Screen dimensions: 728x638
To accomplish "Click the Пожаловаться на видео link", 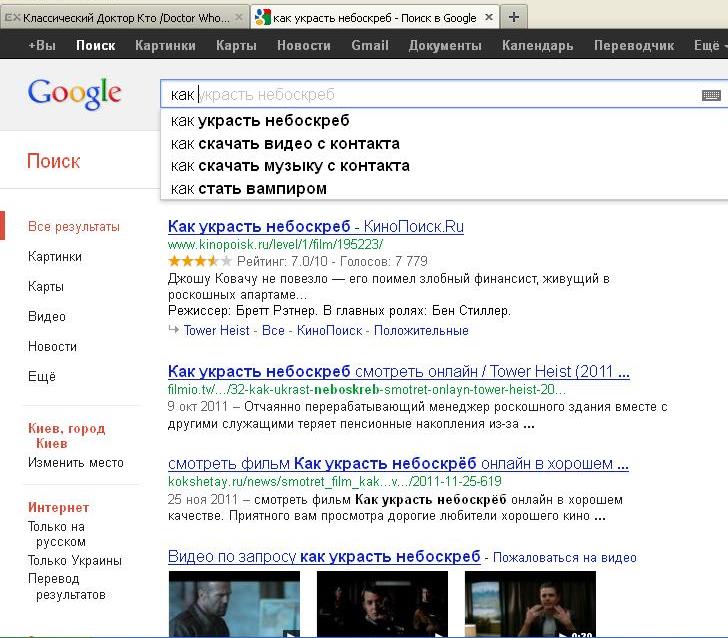I will click(x=564, y=558).
